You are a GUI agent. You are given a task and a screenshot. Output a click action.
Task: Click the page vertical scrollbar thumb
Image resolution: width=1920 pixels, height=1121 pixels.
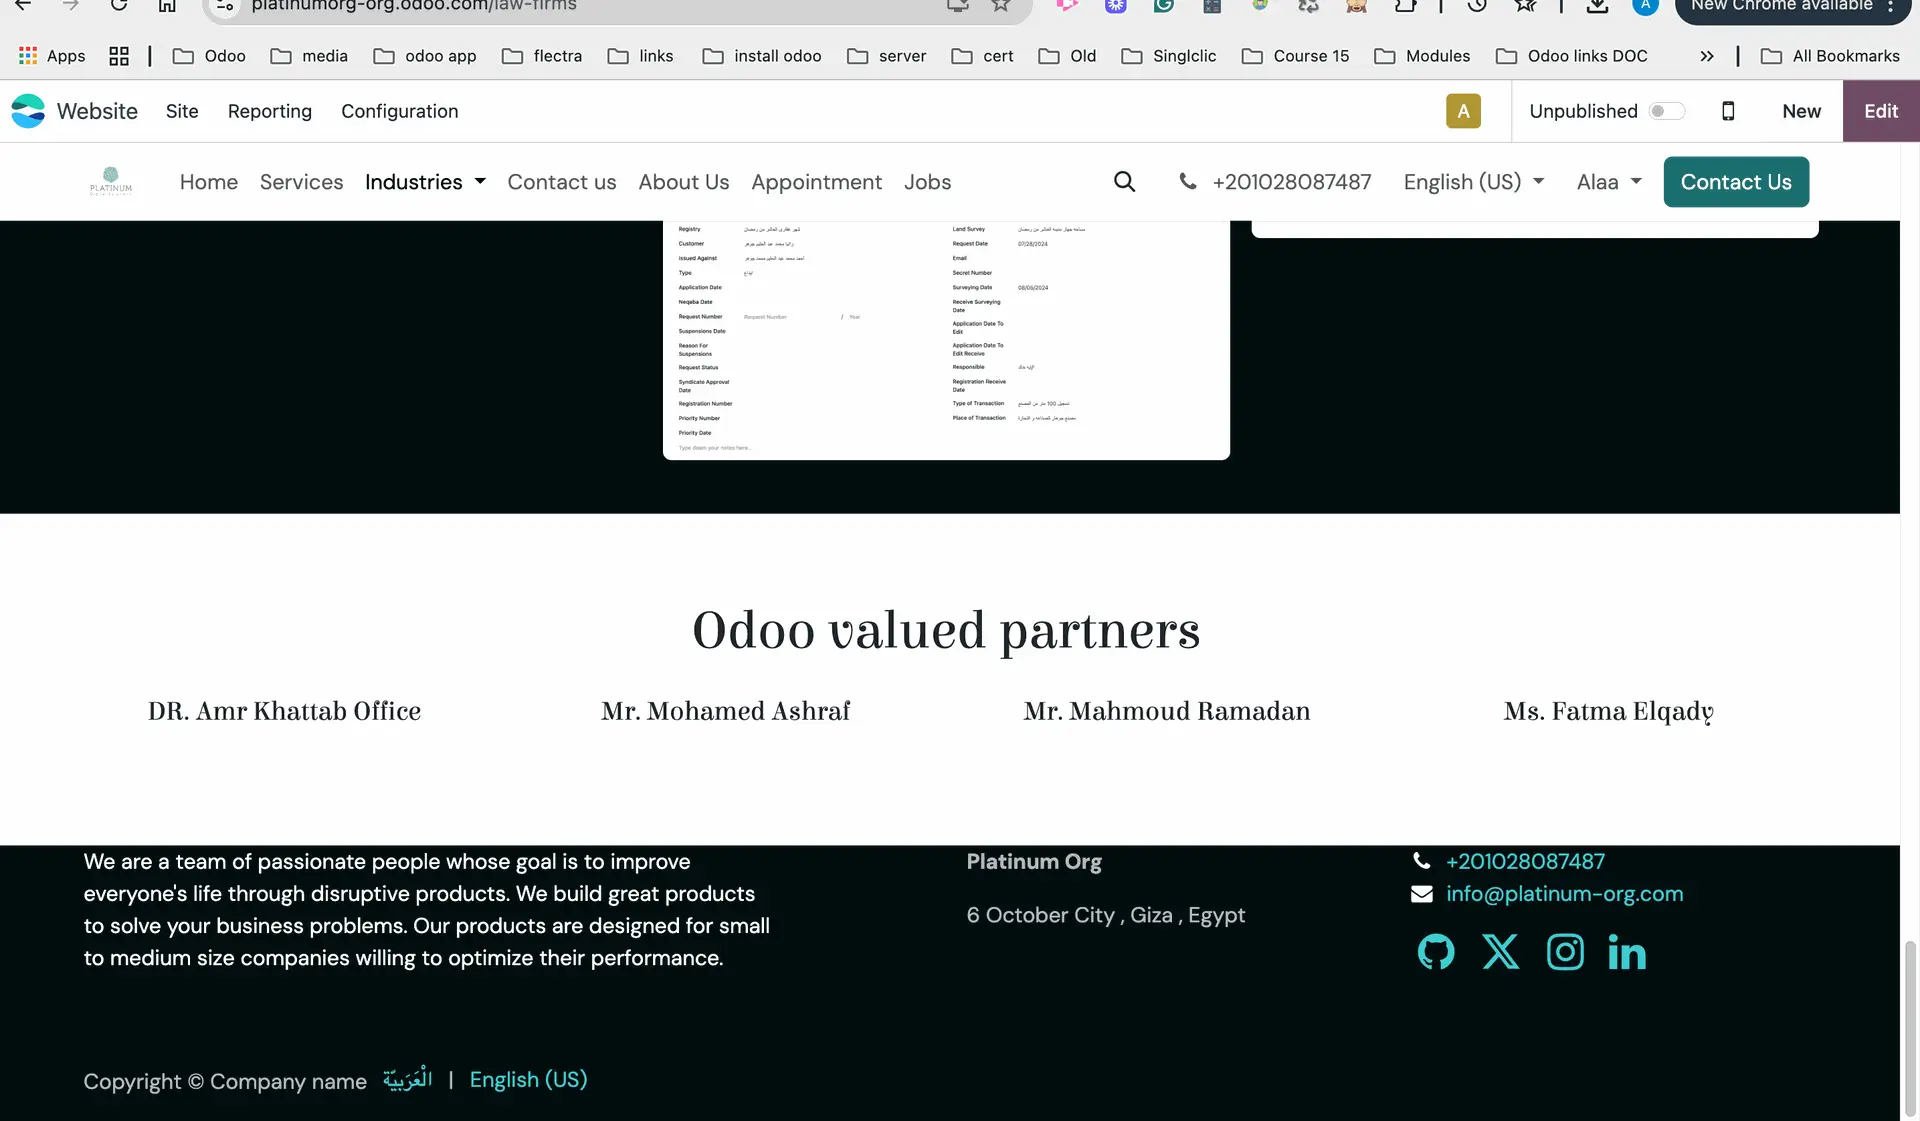point(1910,1028)
